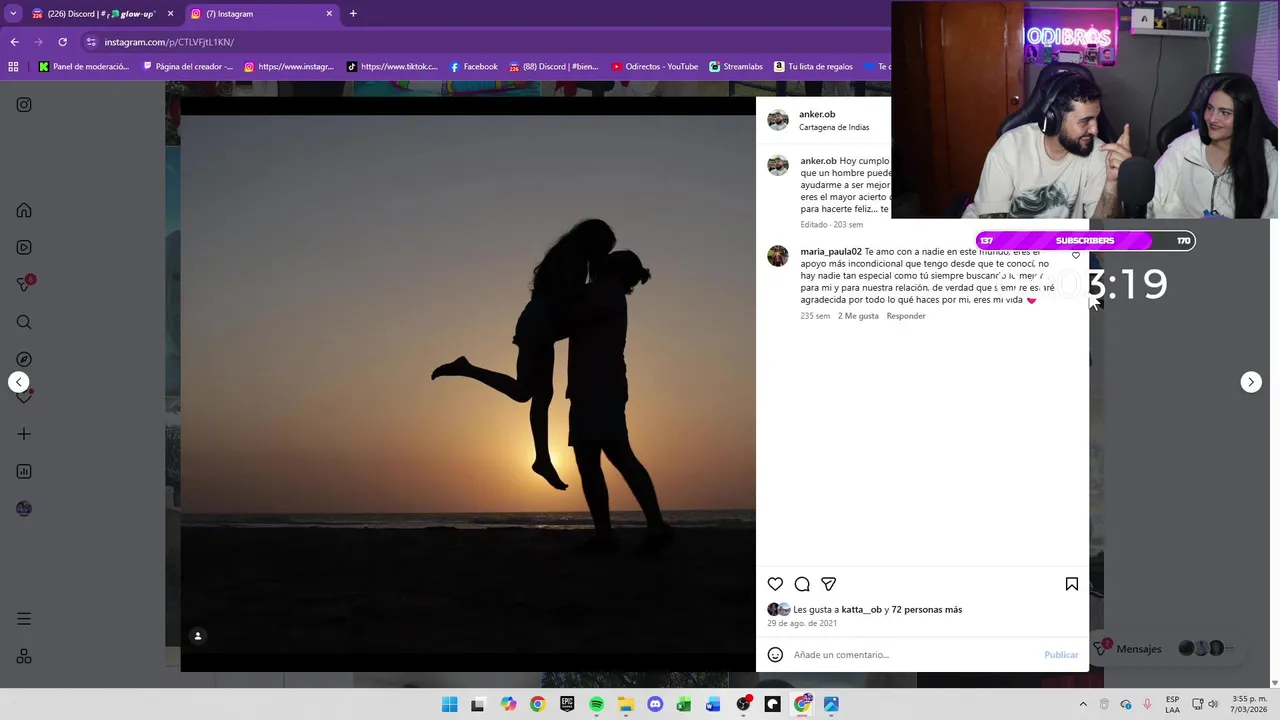Open Cartagena de Indias location link

[834, 127]
